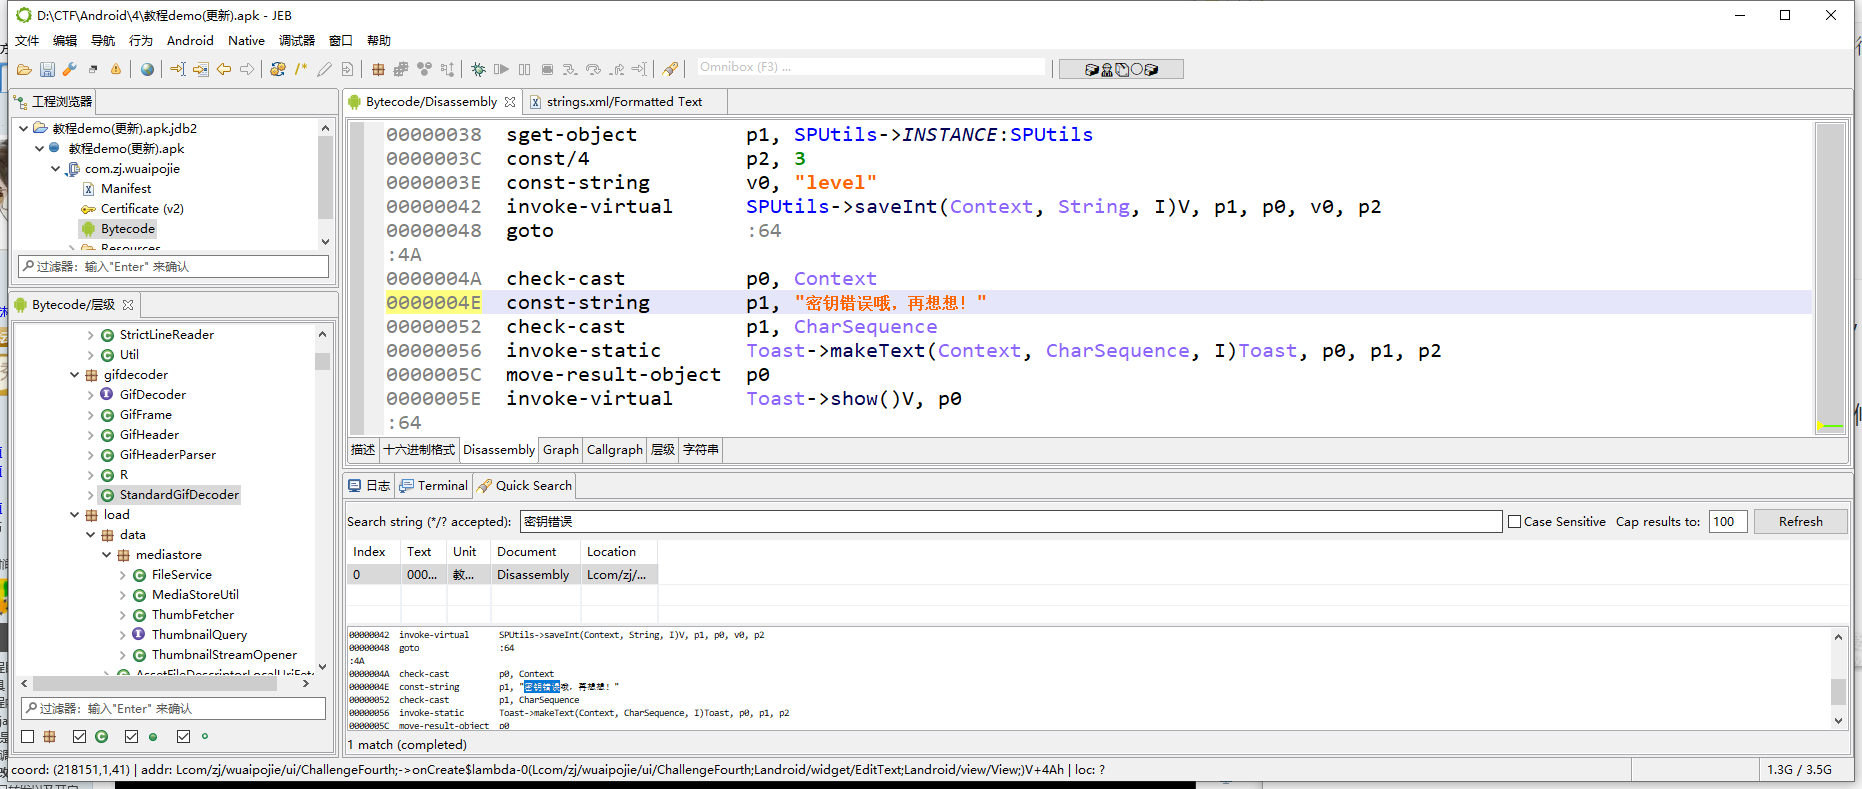Image resolution: width=1862 pixels, height=789 pixels.
Task: Switch to strings.xml/Formatted Text tab
Action: (623, 102)
